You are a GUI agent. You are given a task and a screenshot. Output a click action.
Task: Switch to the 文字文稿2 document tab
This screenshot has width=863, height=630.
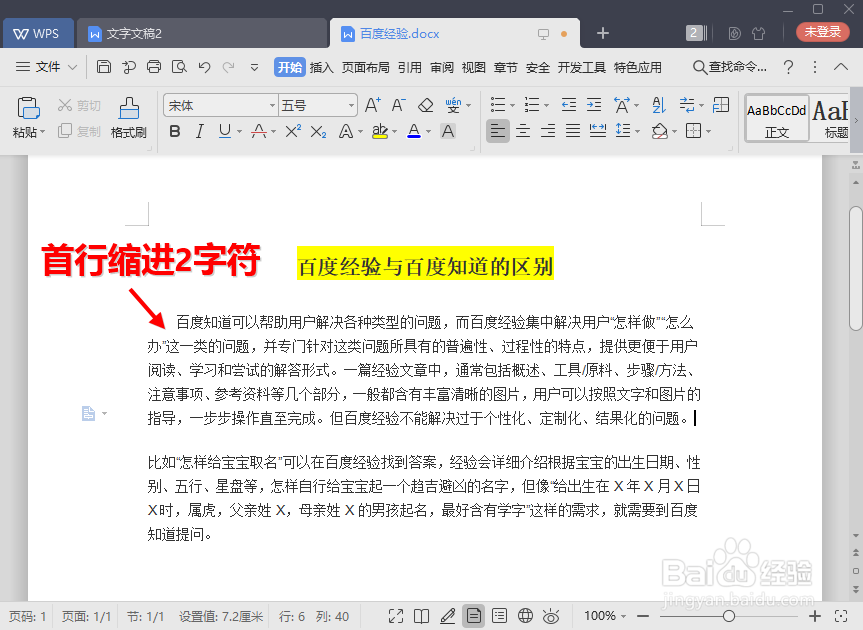point(201,34)
